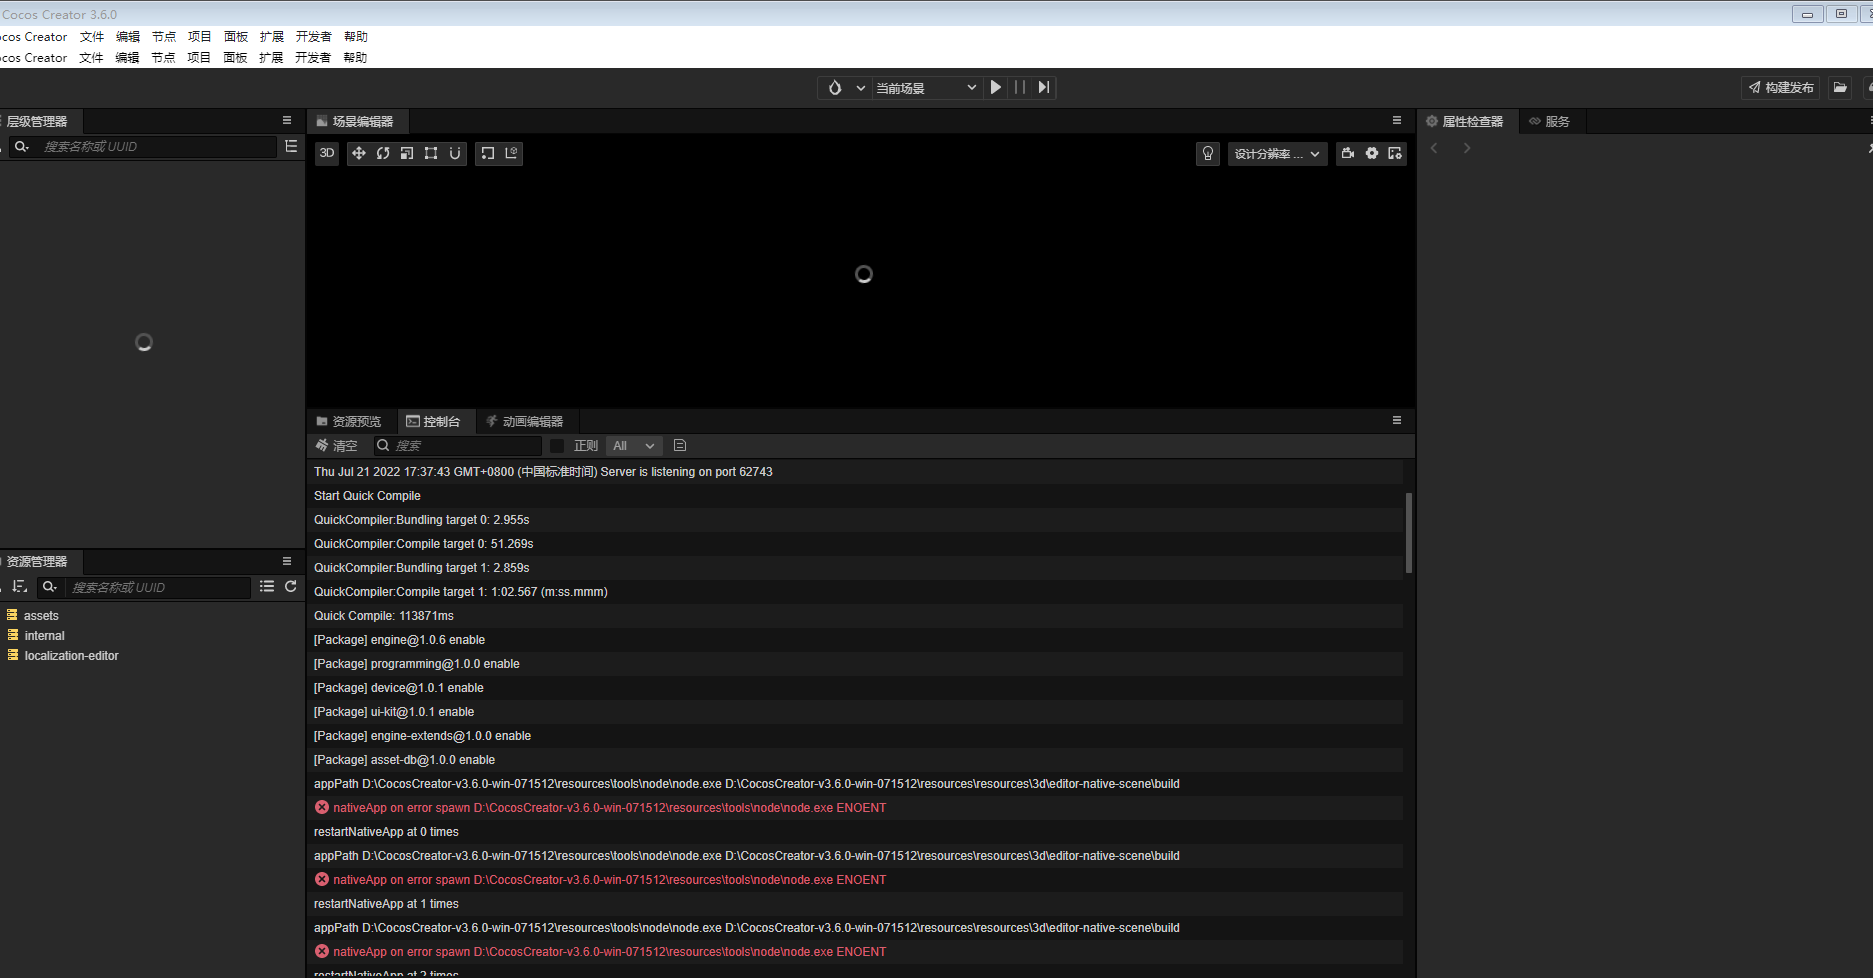Clear the console log
The width and height of the screenshot is (1873, 978).
tap(337, 445)
